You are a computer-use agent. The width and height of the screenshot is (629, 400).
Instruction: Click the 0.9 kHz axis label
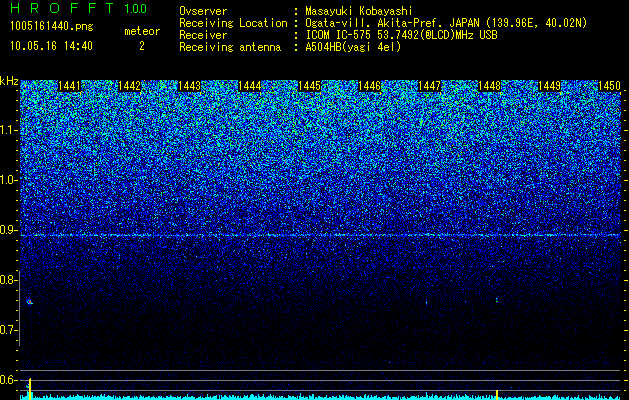(x=8, y=230)
